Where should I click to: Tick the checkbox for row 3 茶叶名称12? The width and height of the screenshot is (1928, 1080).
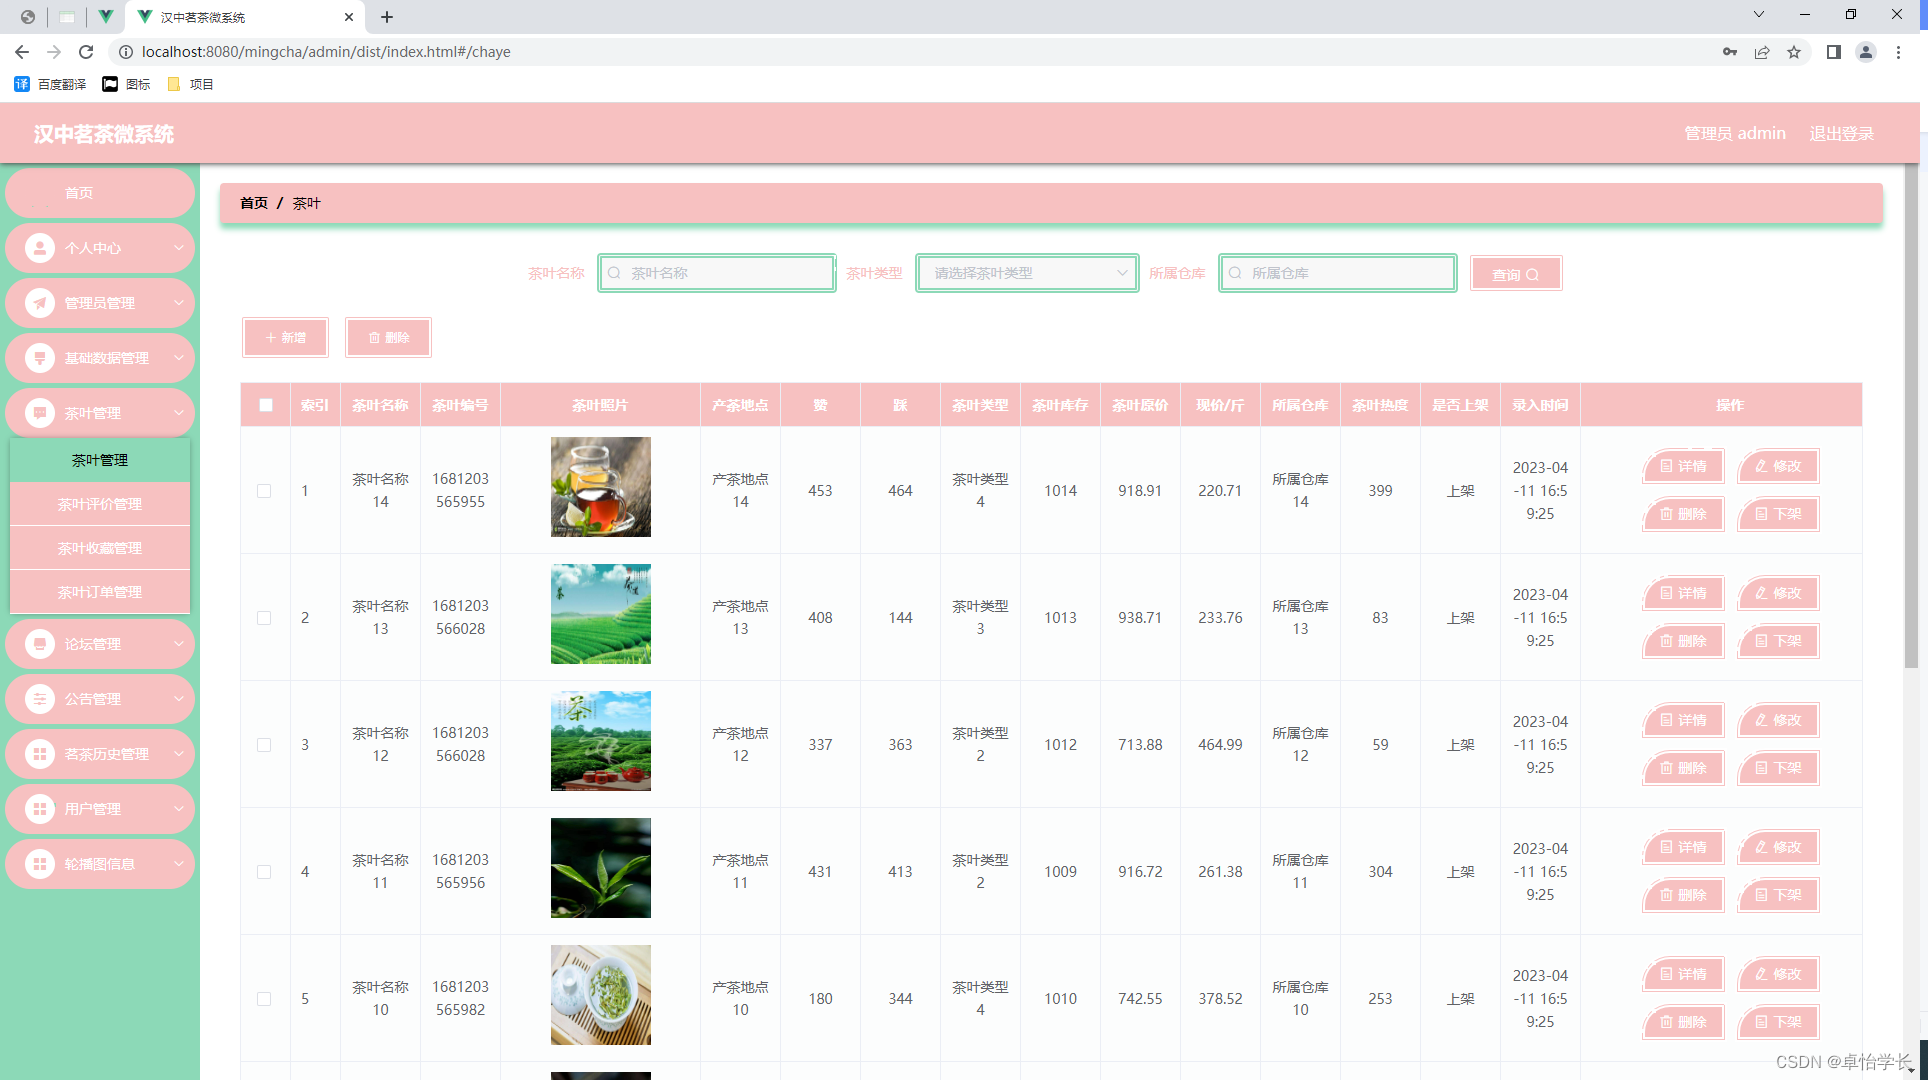pyautogui.click(x=264, y=745)
